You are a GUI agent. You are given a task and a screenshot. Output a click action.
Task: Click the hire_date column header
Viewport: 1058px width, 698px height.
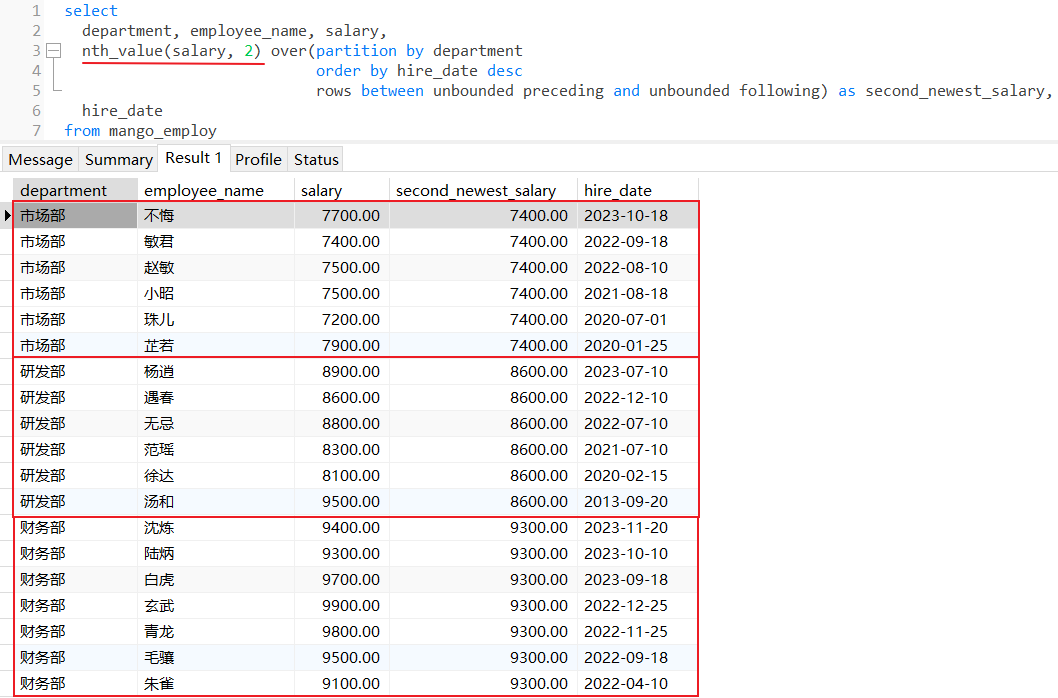click(x=638, y=190)
